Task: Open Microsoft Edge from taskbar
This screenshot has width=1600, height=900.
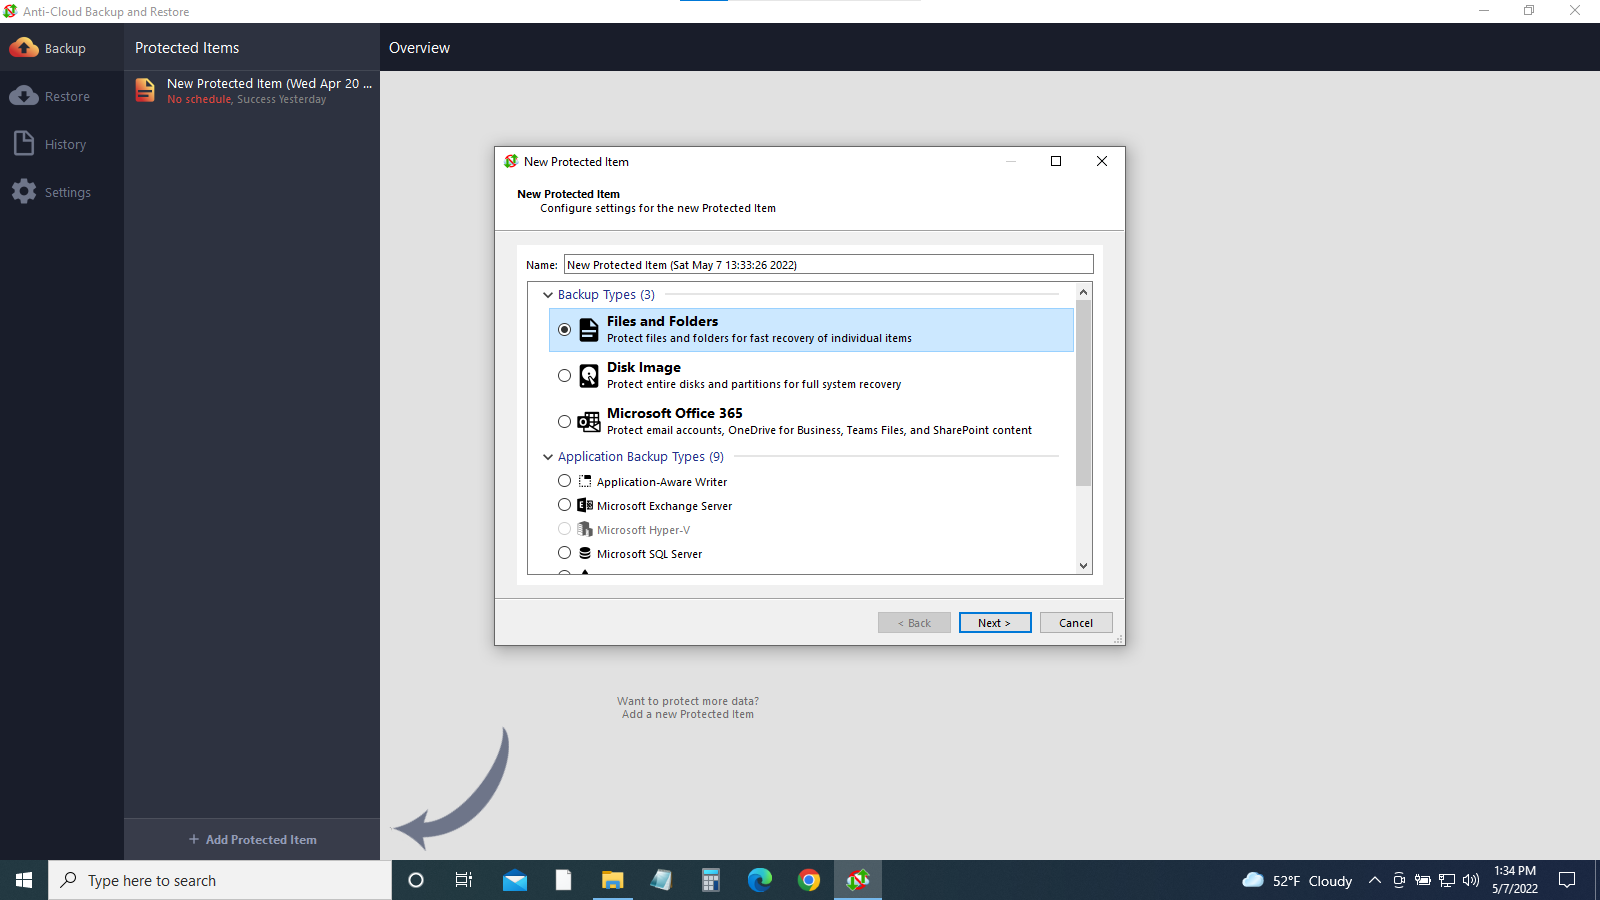Action: click(760, 880)
